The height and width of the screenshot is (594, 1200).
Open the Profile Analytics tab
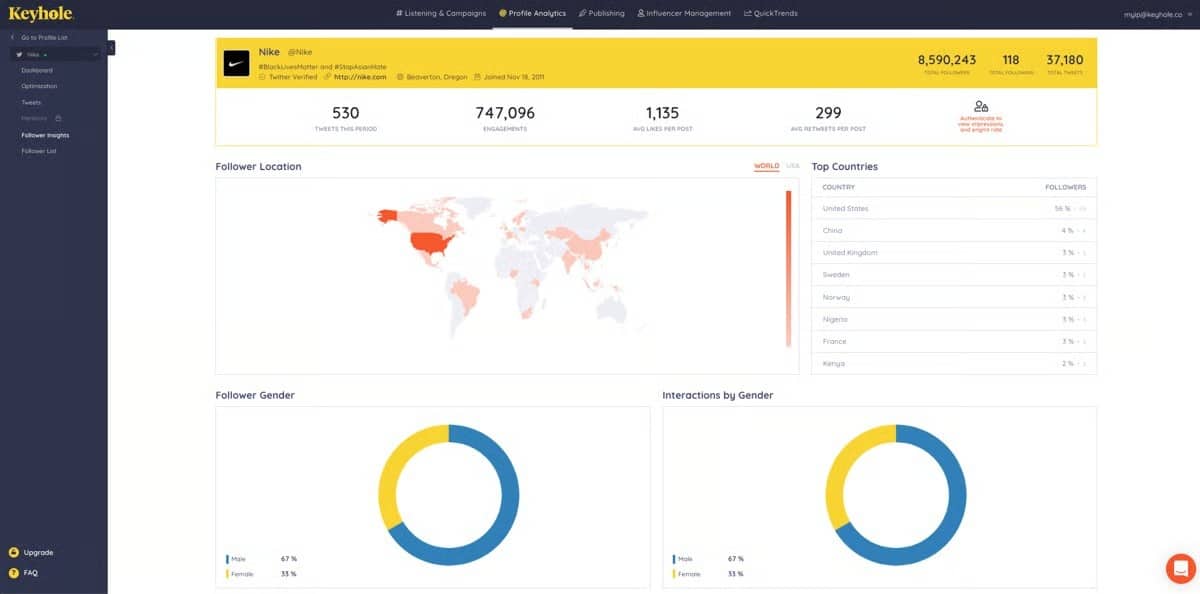532,13
